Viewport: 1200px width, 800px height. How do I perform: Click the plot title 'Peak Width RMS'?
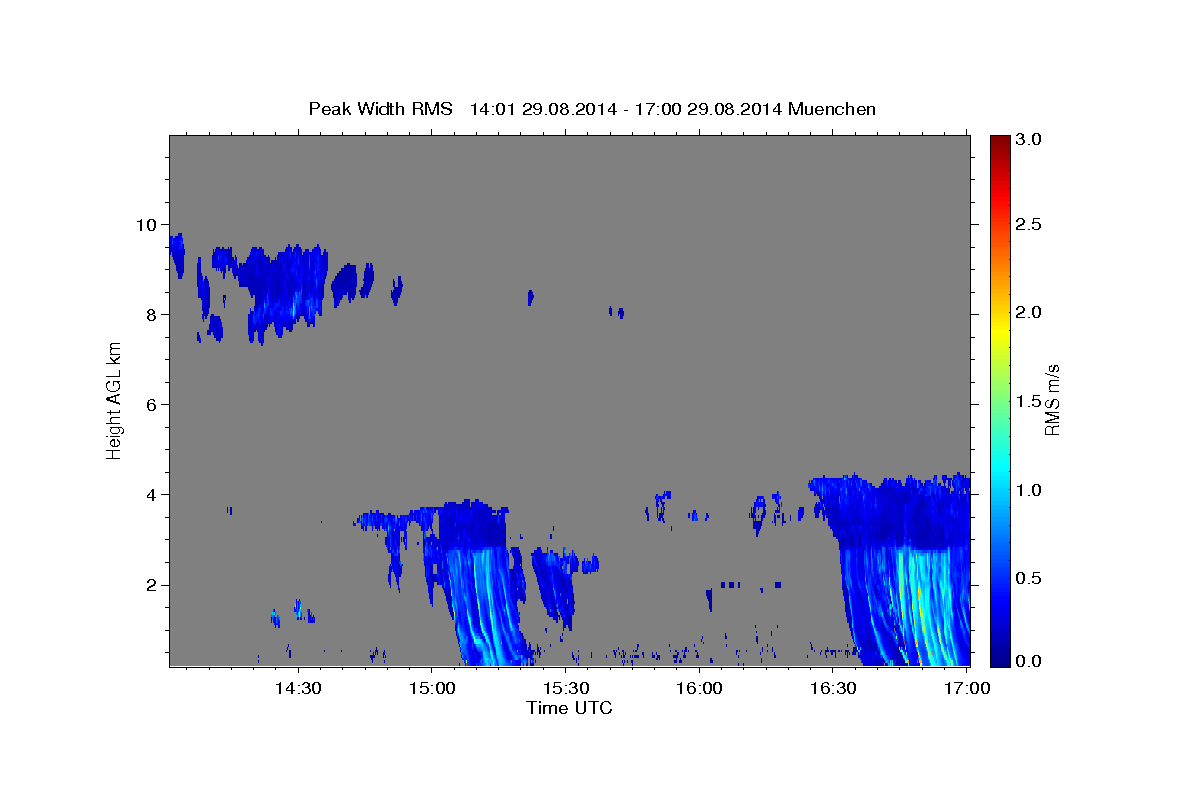(380, 109)
